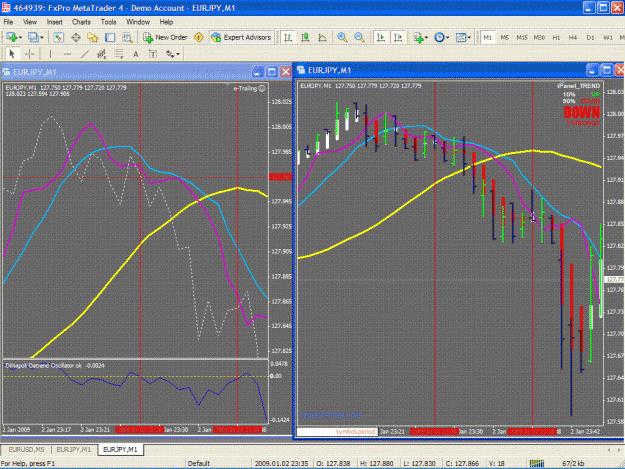Select the D1 timeframe button
625x469 pixels.
pos(590,37)
